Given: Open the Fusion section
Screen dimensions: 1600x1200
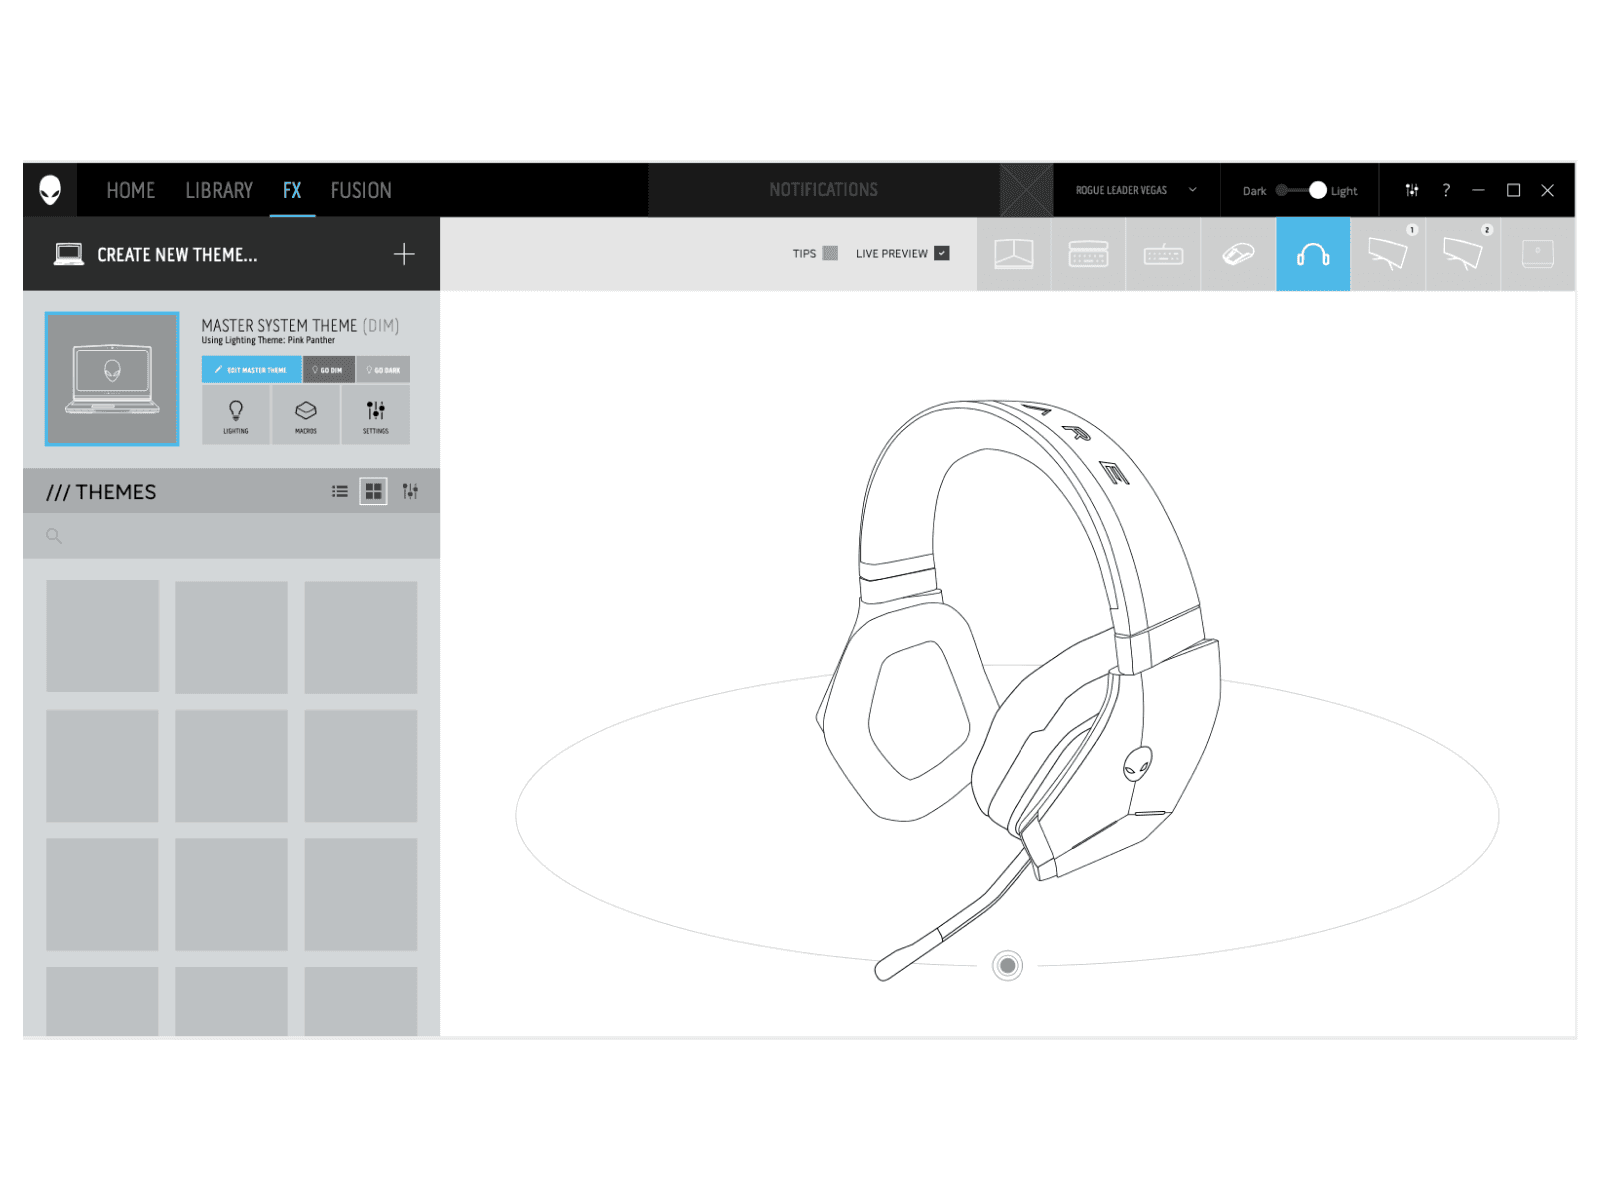Looking at the screenshot, I should click(x=360, y=190).
